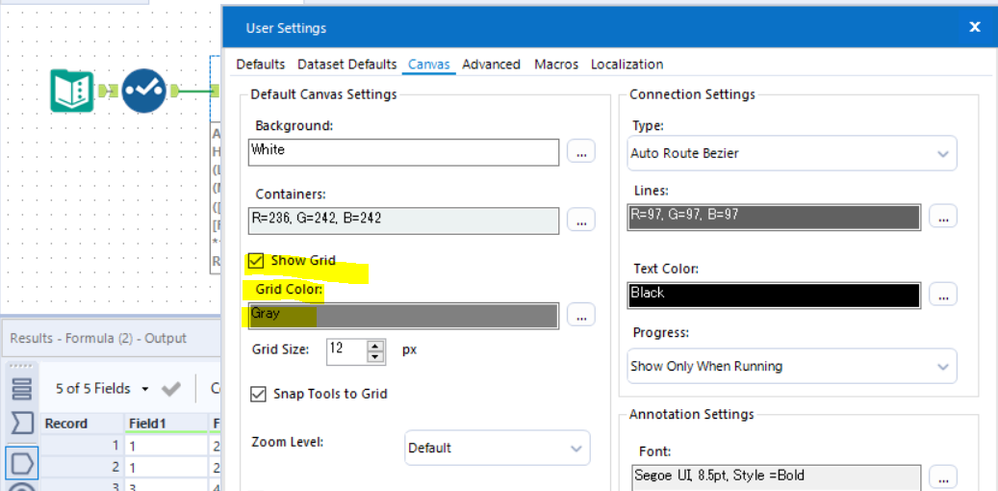This screenshot has width=998, height=491.
Task: Open the 5 of 5 Fields dropdown
Action: tap(102, 389)
